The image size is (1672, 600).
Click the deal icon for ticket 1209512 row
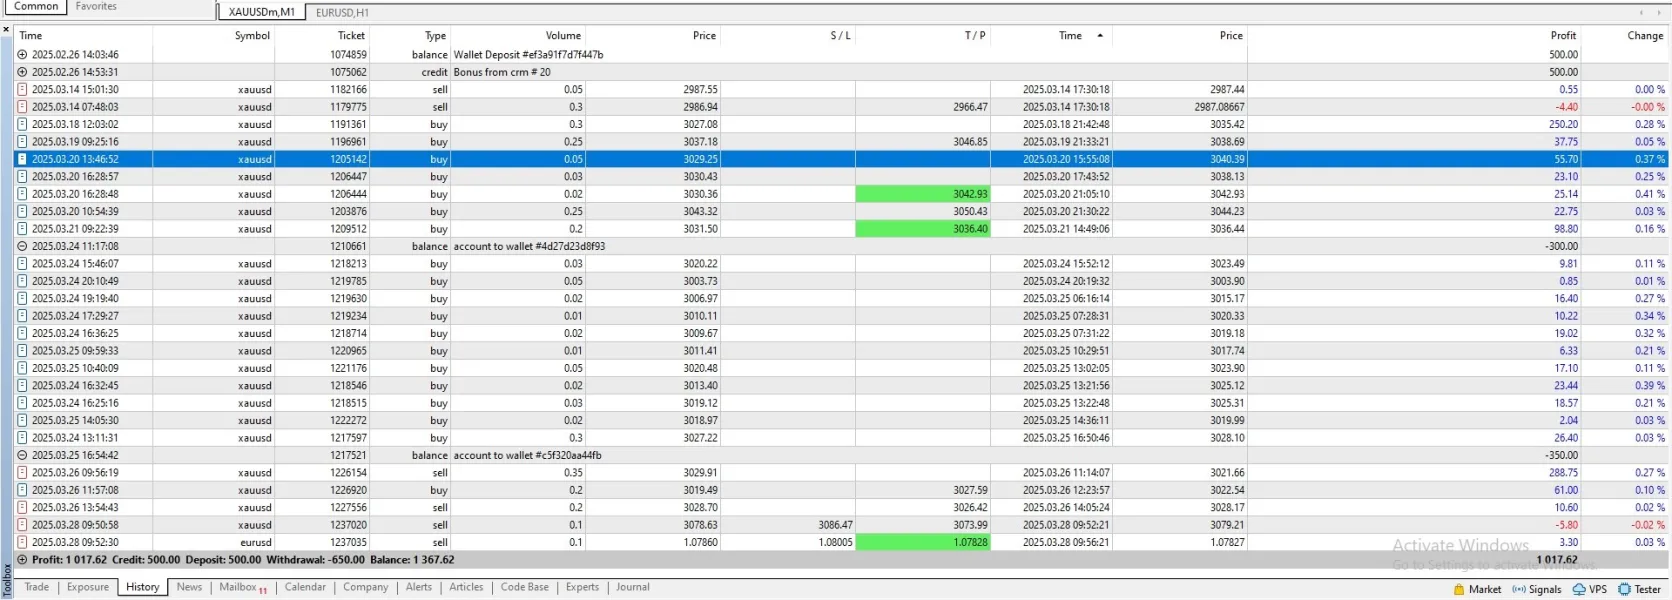tap(22, 229)
